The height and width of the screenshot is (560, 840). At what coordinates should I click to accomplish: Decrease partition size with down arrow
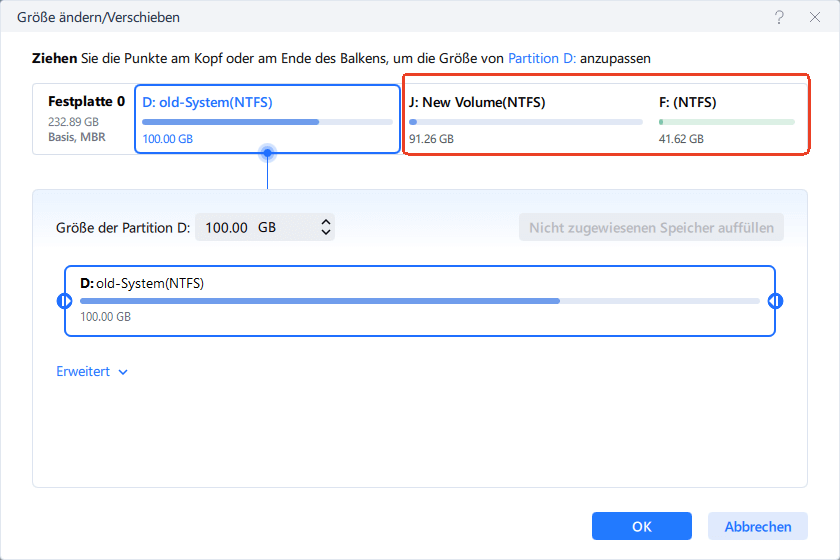(325, 234)
